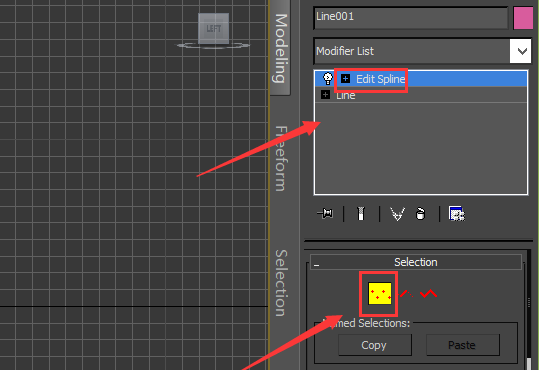This screenshot has width=539, height=370.
Task: Click the Line001 object name field
Action: tap(411, 18)
